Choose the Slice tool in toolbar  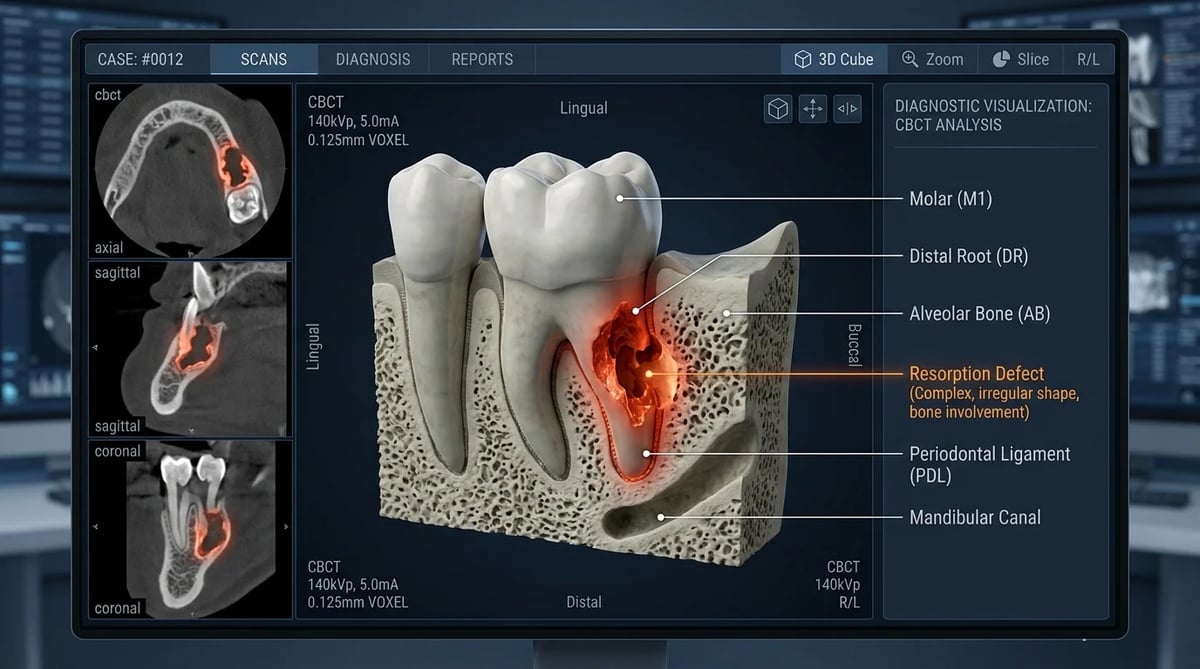point(1020,59)
